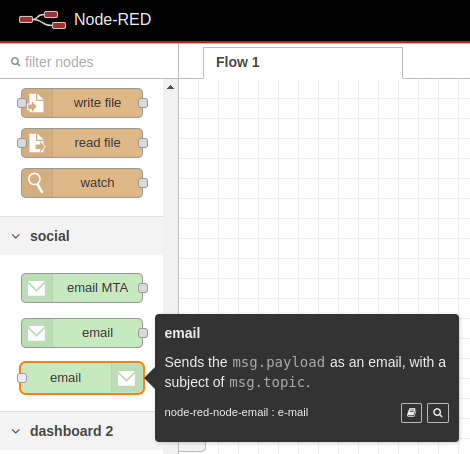Viewport: 470px width, 454px height.
Task: Click the highlighted email output node's envelope icon
Action: [x=127, y=378]
